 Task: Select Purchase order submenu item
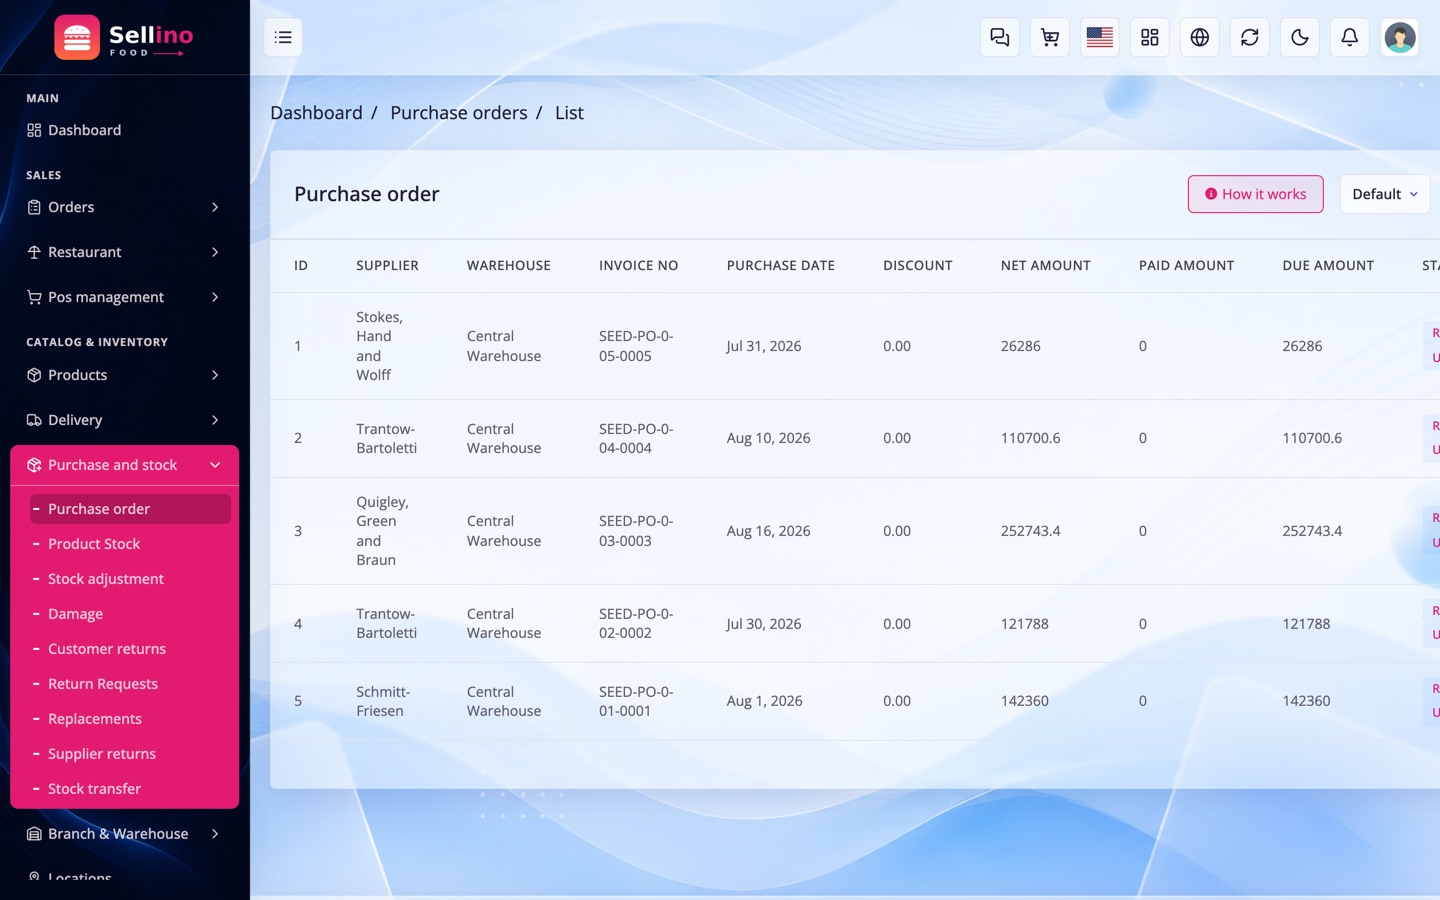(130, 509)
